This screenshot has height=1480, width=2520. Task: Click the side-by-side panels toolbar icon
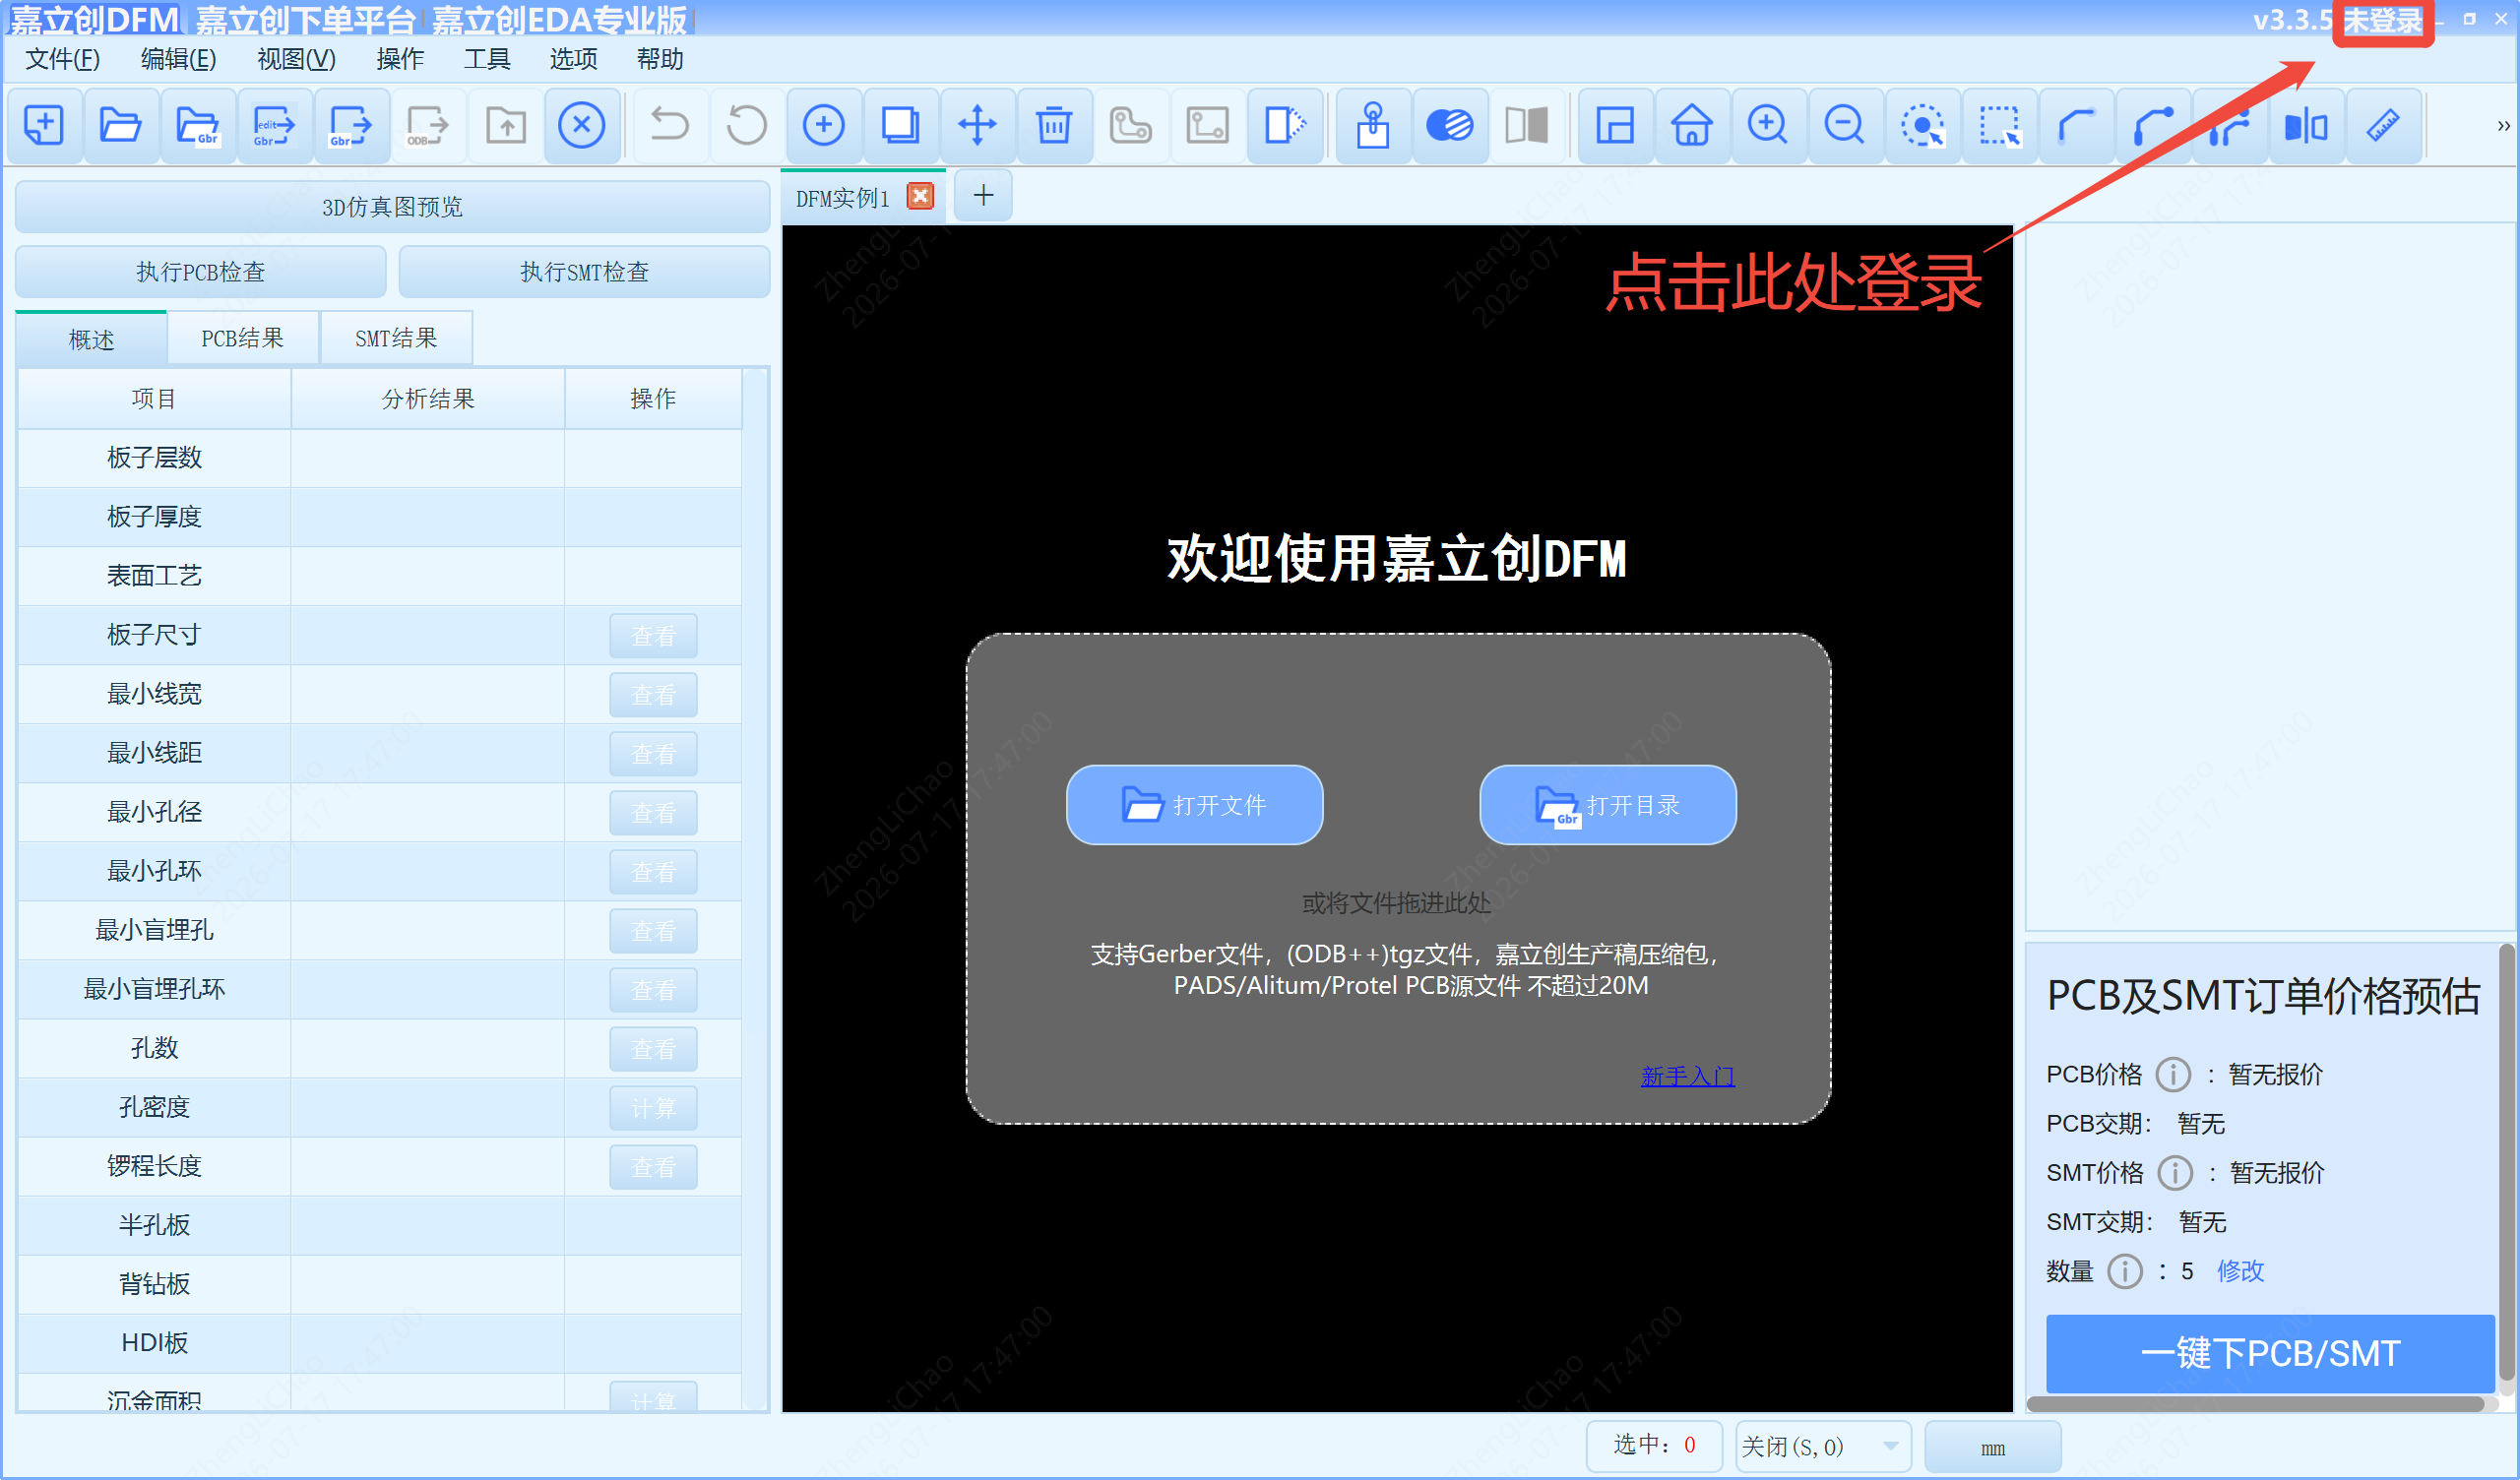[1527, 126]
